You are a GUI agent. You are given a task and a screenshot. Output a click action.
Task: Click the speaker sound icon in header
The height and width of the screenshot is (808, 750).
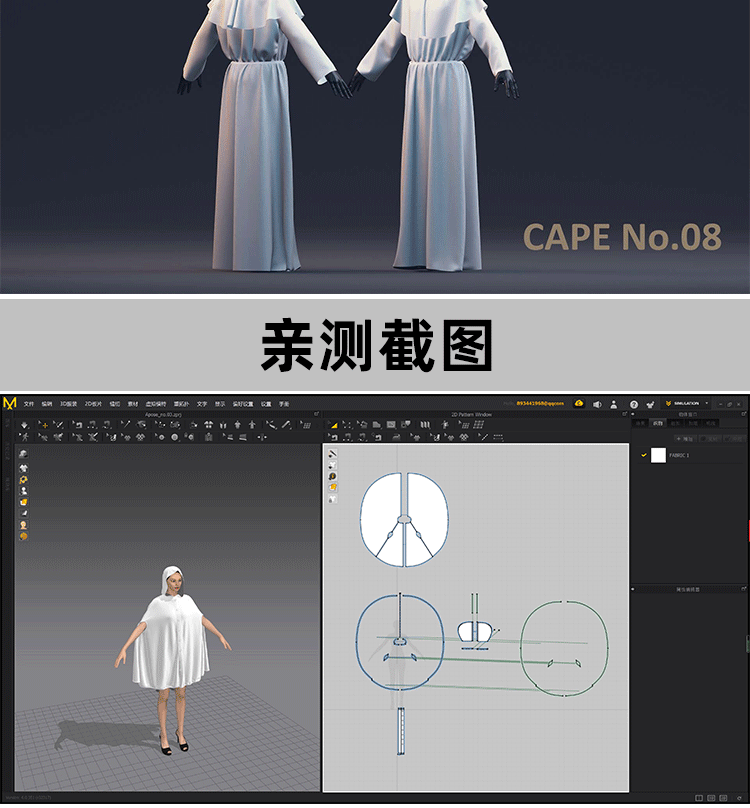click(x=597, y=404)
